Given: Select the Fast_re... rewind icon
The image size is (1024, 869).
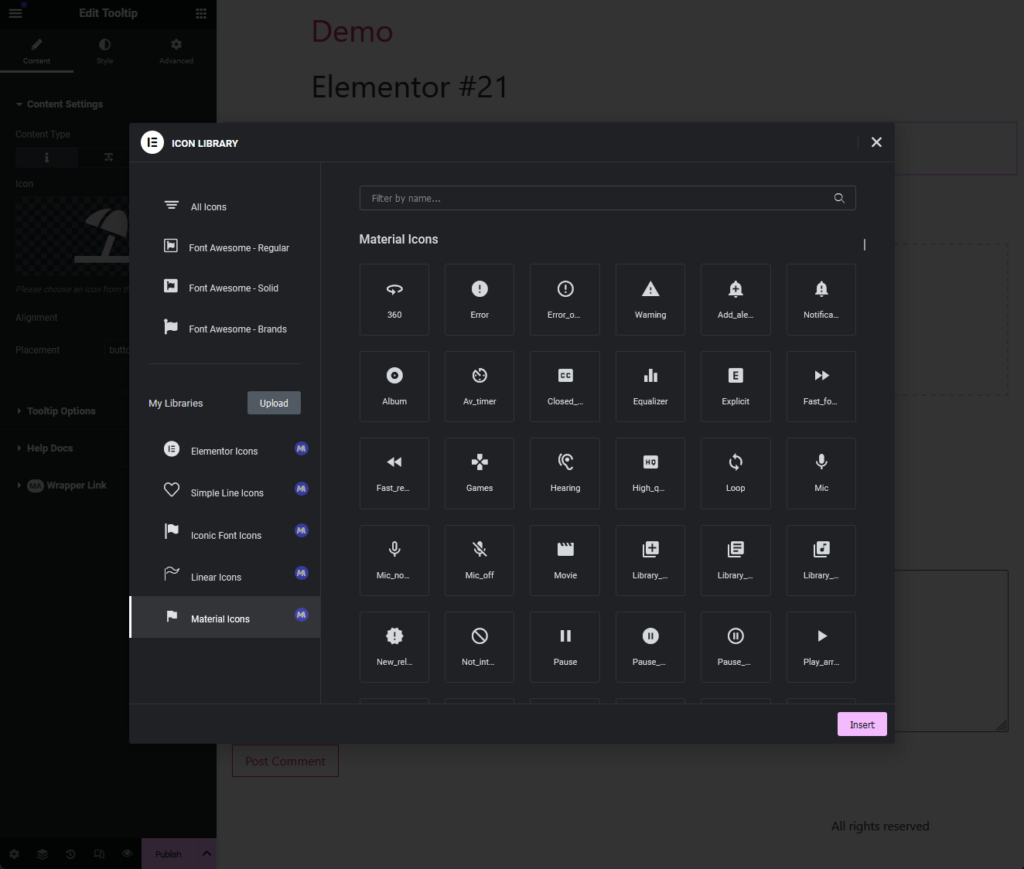Looking at the screenshot, I should (x=394, y=473).
